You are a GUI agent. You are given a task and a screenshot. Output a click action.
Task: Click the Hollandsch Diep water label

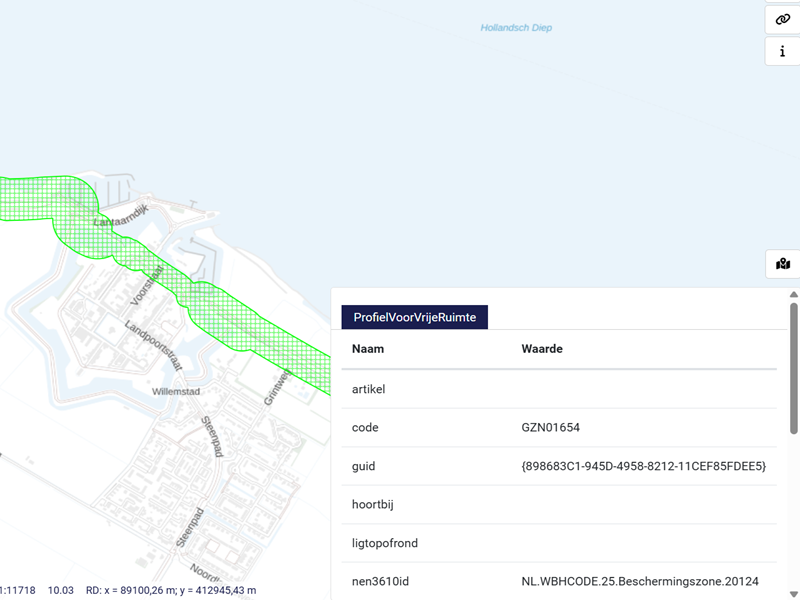point(516,28)
